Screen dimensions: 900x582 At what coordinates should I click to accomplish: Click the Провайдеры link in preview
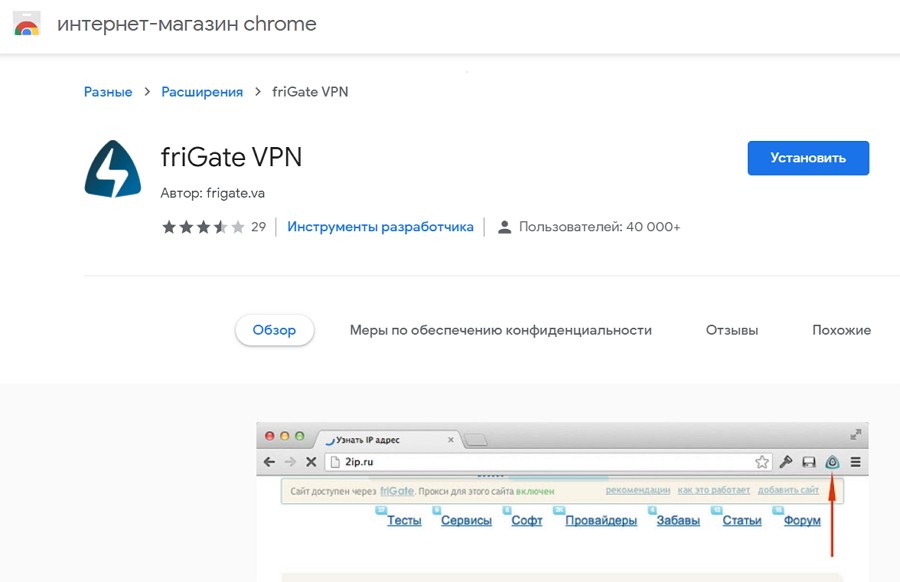[x=601, y=520]
